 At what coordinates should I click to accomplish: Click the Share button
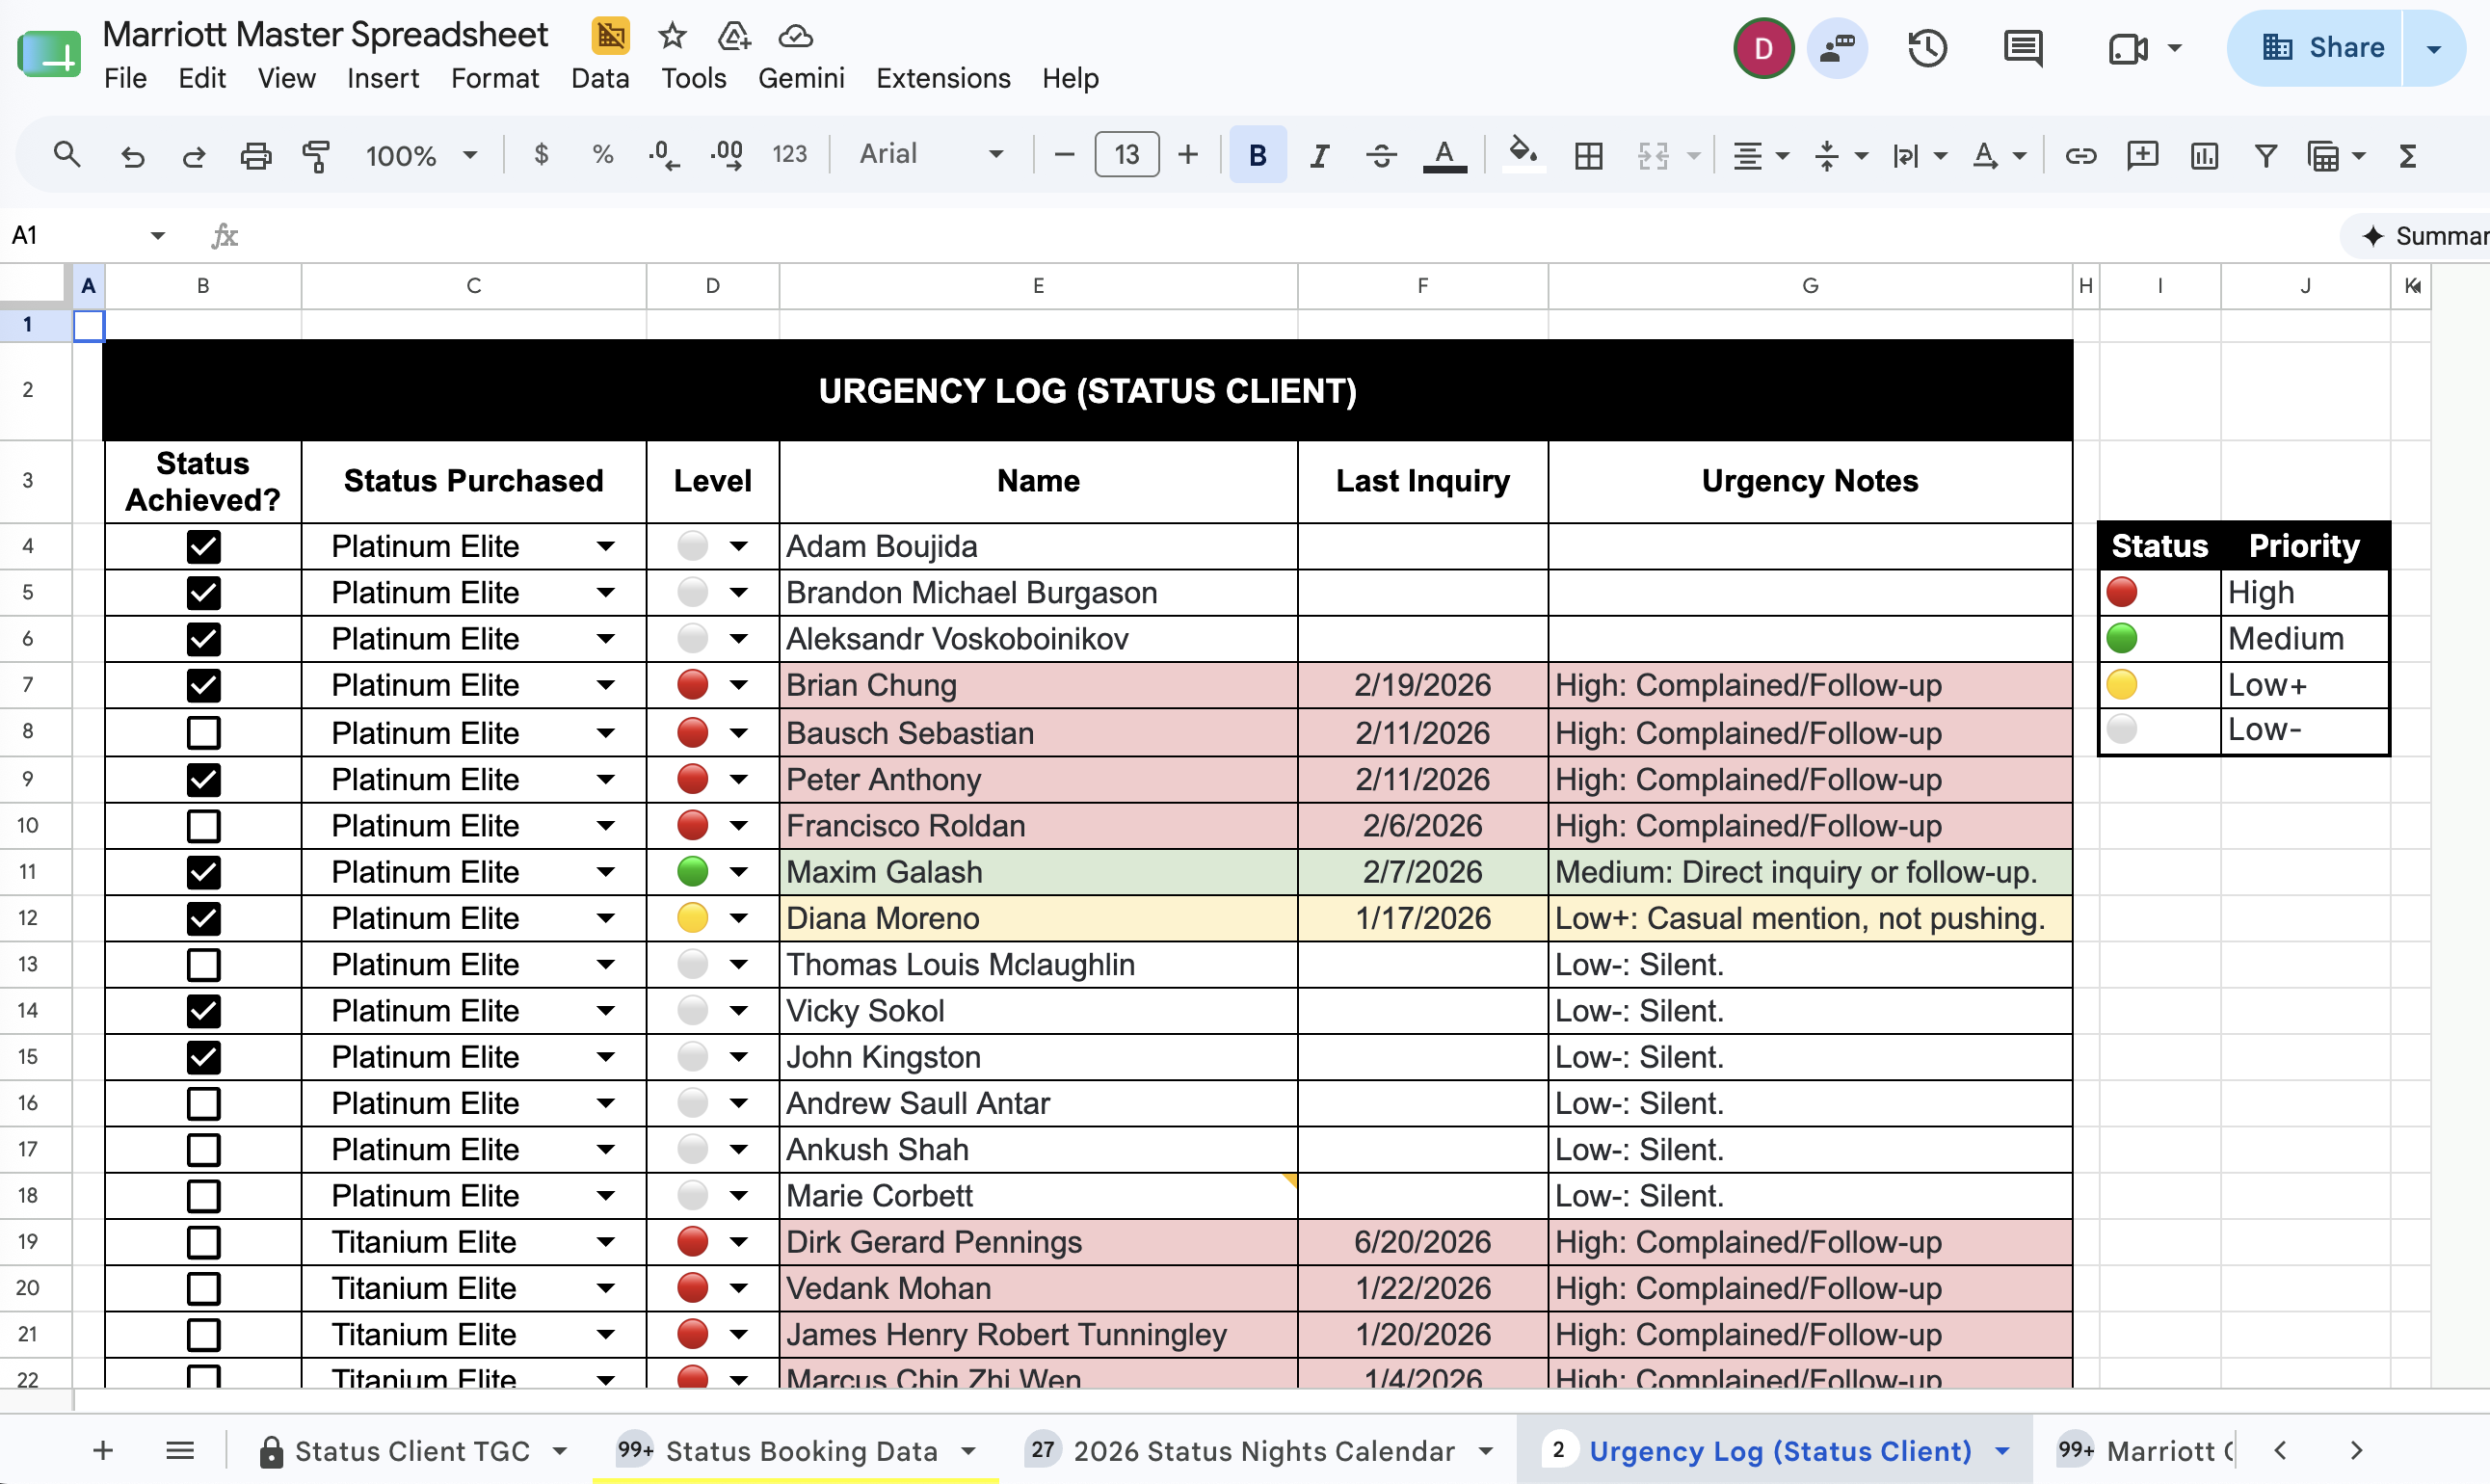point(2322,47)
